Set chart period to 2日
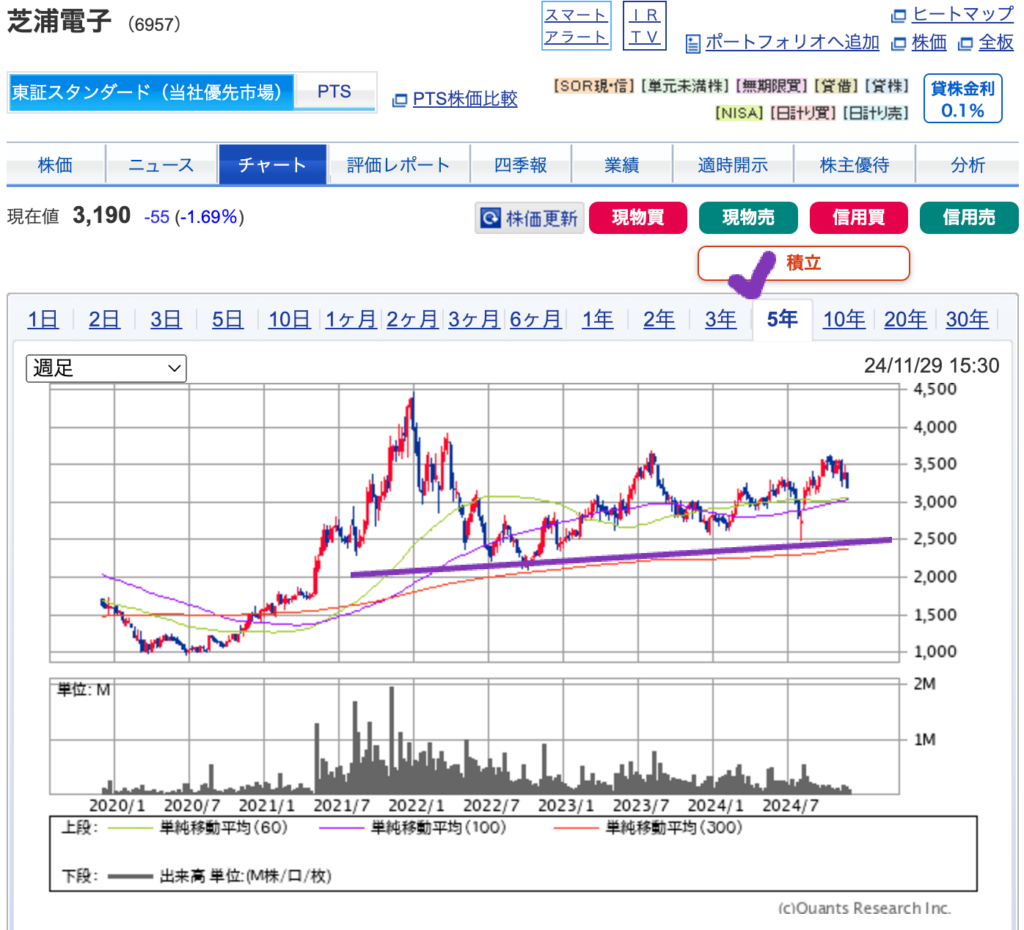Viewport: 1024px width, 930px height. coord(104,319)
